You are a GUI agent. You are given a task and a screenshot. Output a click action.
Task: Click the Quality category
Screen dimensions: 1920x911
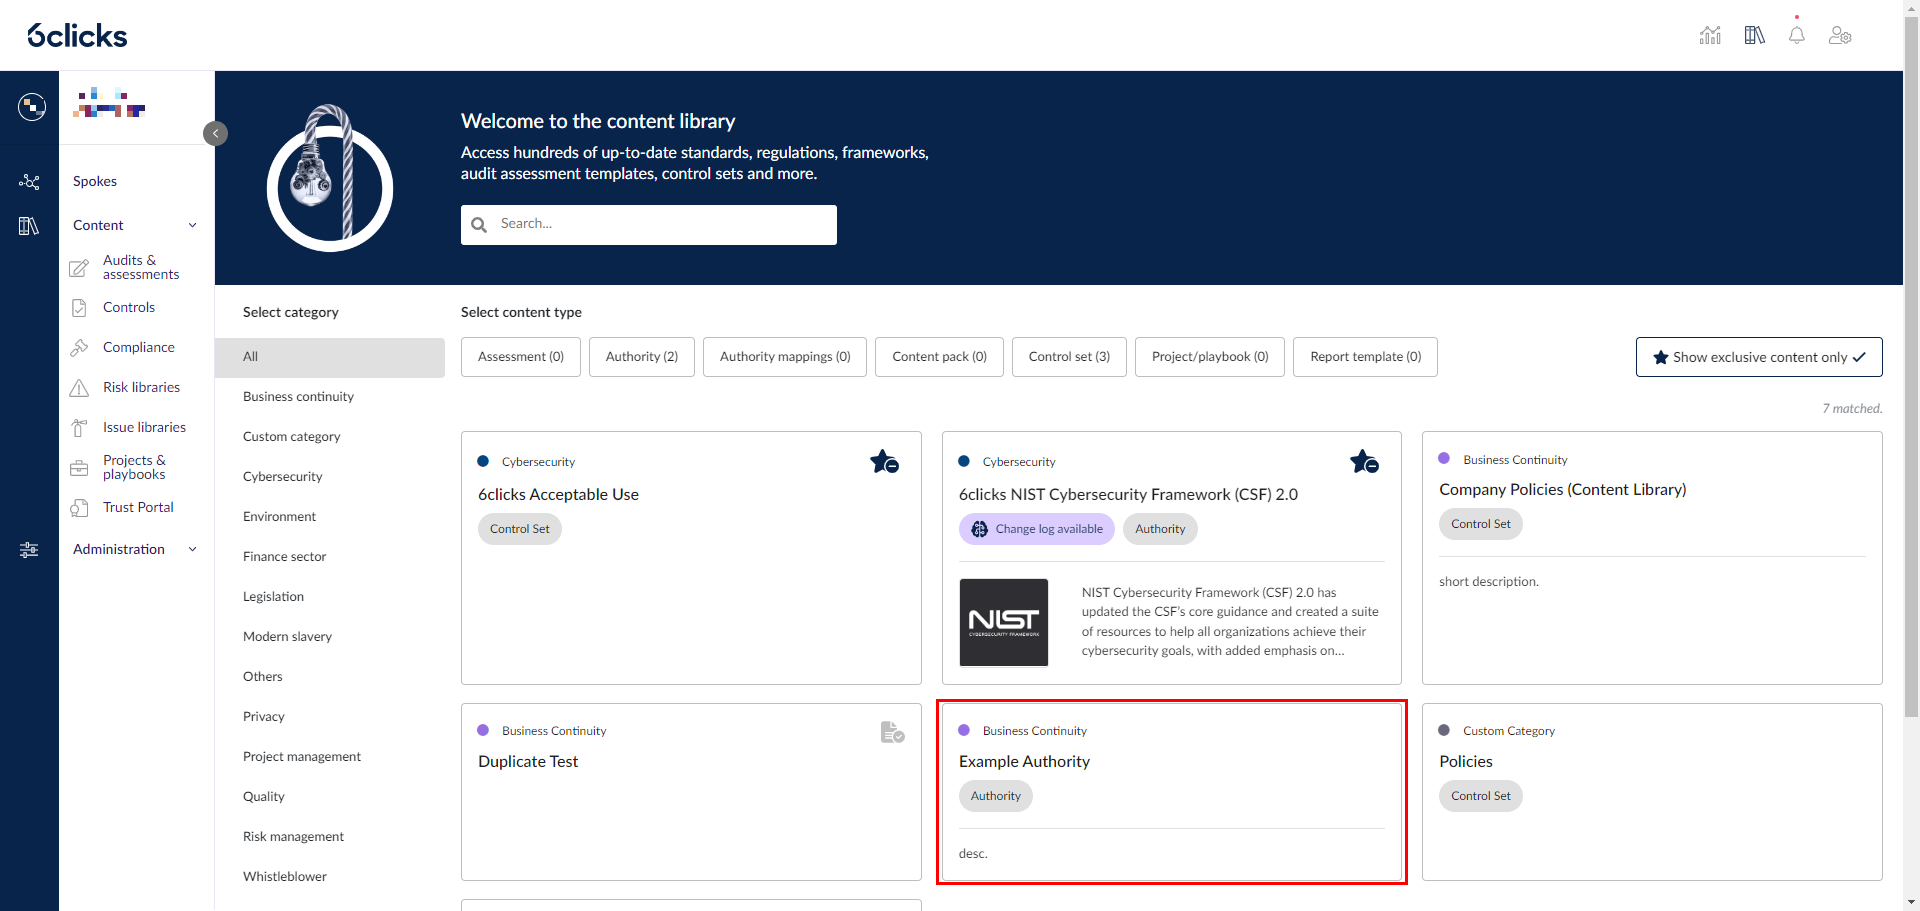[263, 797]
